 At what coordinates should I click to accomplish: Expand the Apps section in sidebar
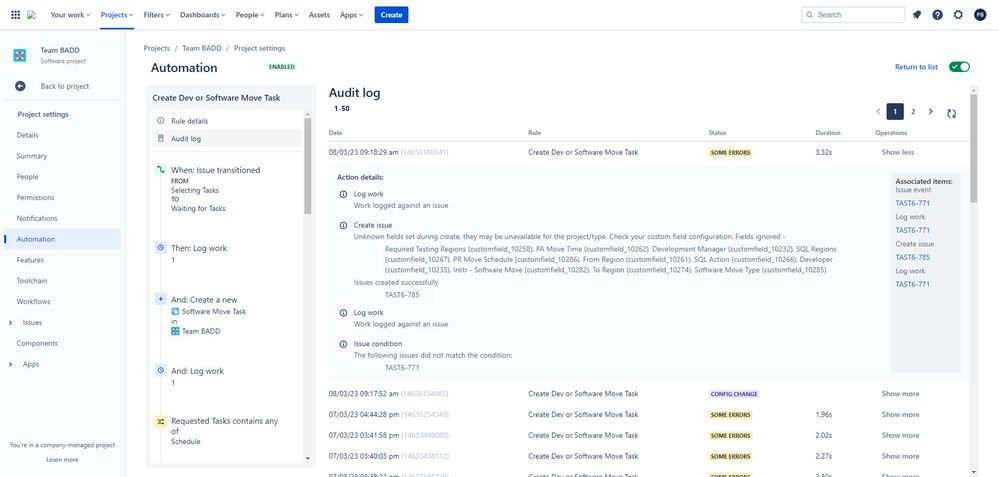(x=11, y=364)
